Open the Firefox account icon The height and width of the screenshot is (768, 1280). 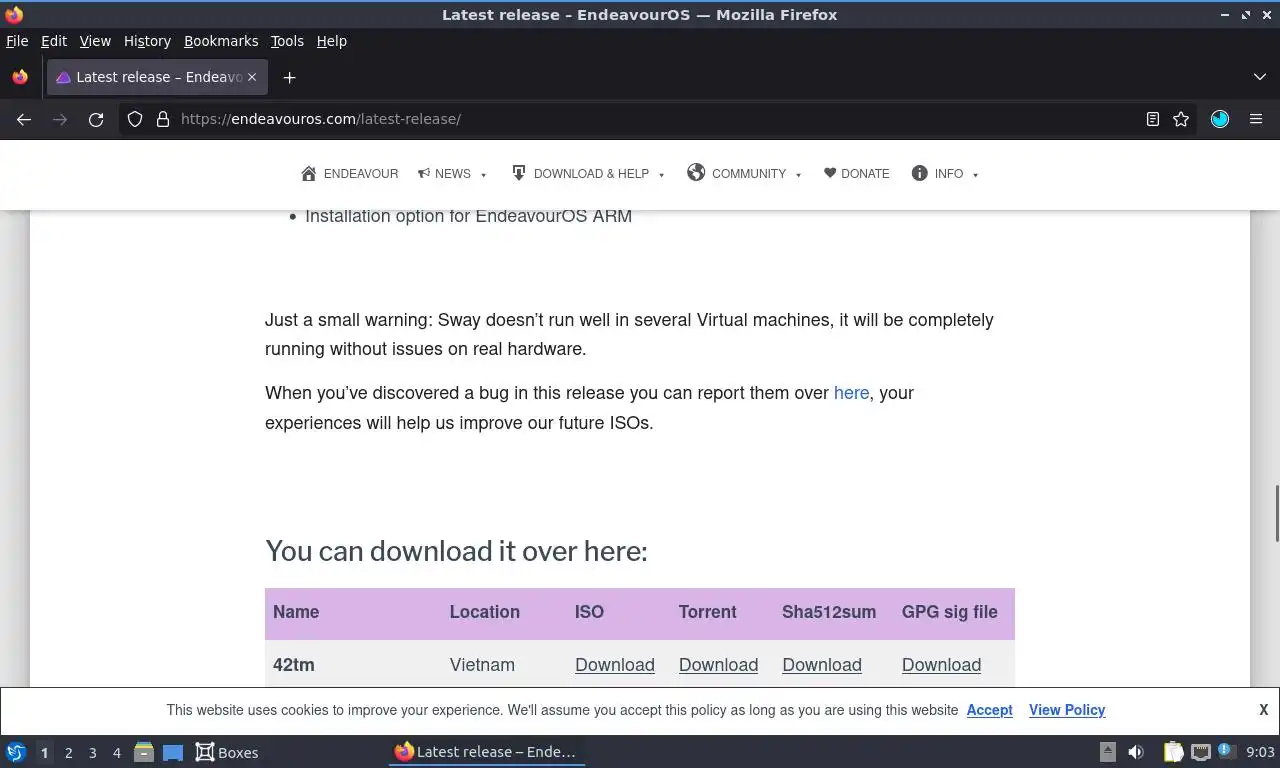1220,119
